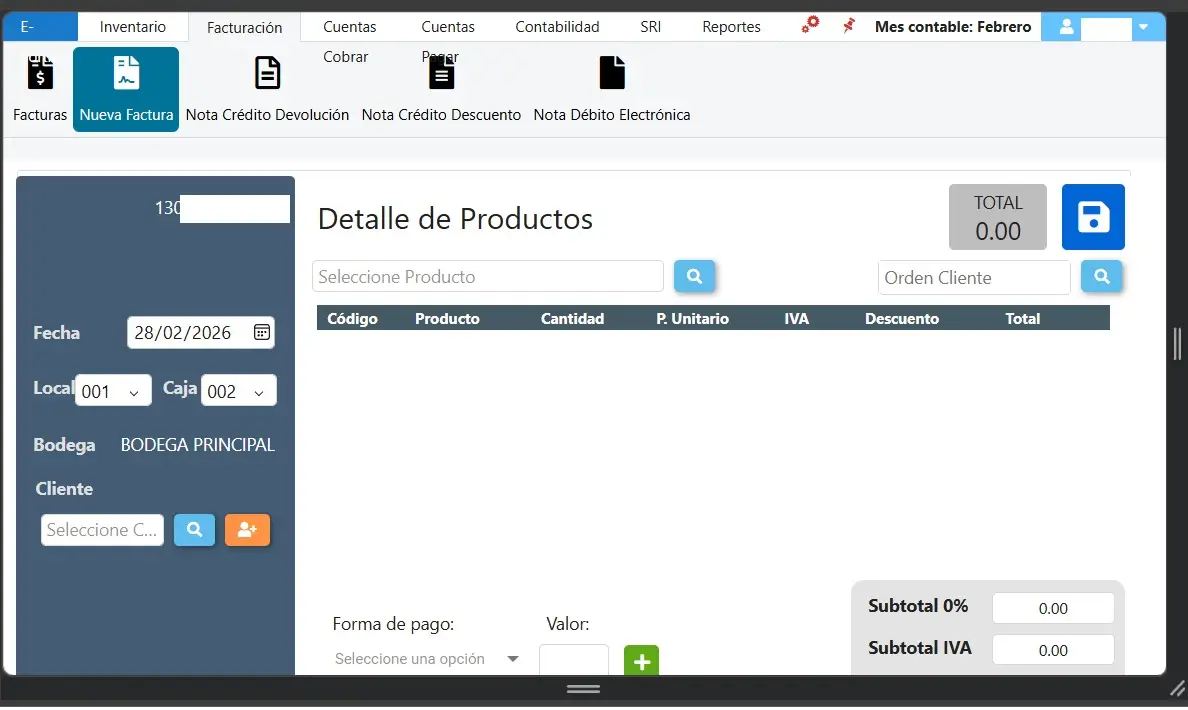Open Nota Crédito Devolución
The width and height of the screenshot is (1188, 710).
click(267, 88)
